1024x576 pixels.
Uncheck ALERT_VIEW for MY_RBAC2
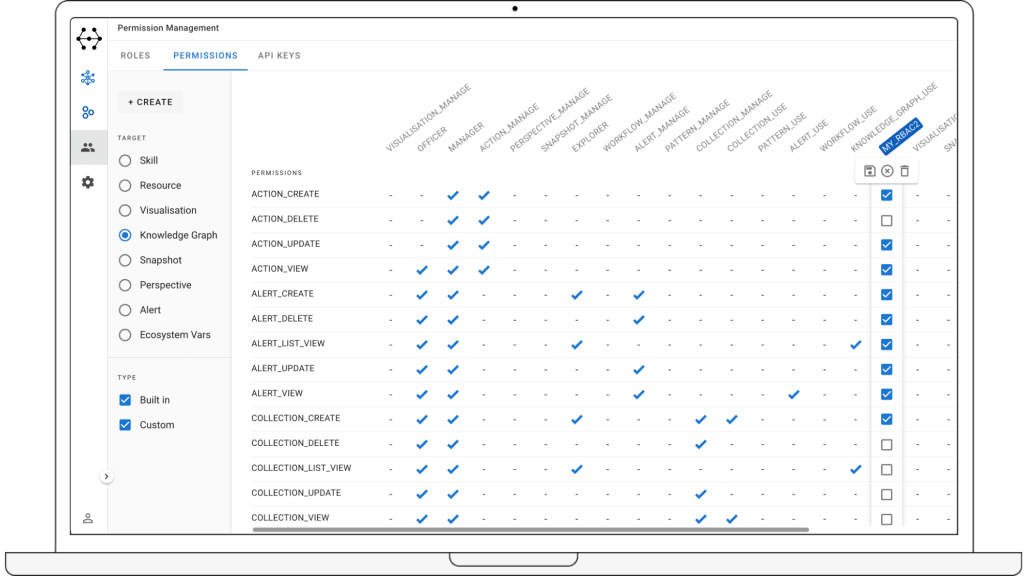(886, 394)
